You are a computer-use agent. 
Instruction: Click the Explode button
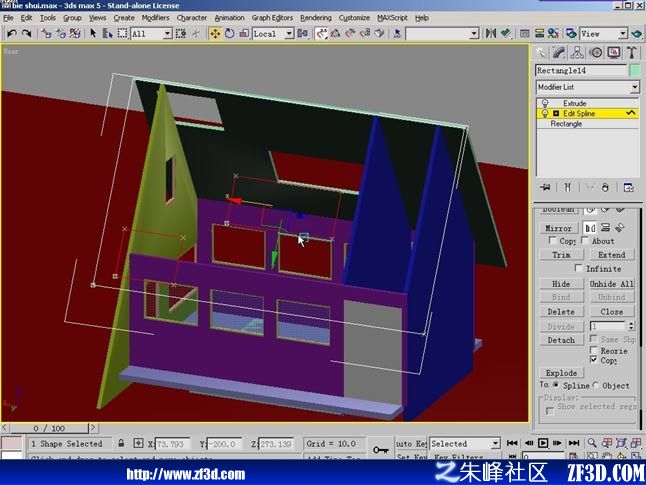coord(561,373)
